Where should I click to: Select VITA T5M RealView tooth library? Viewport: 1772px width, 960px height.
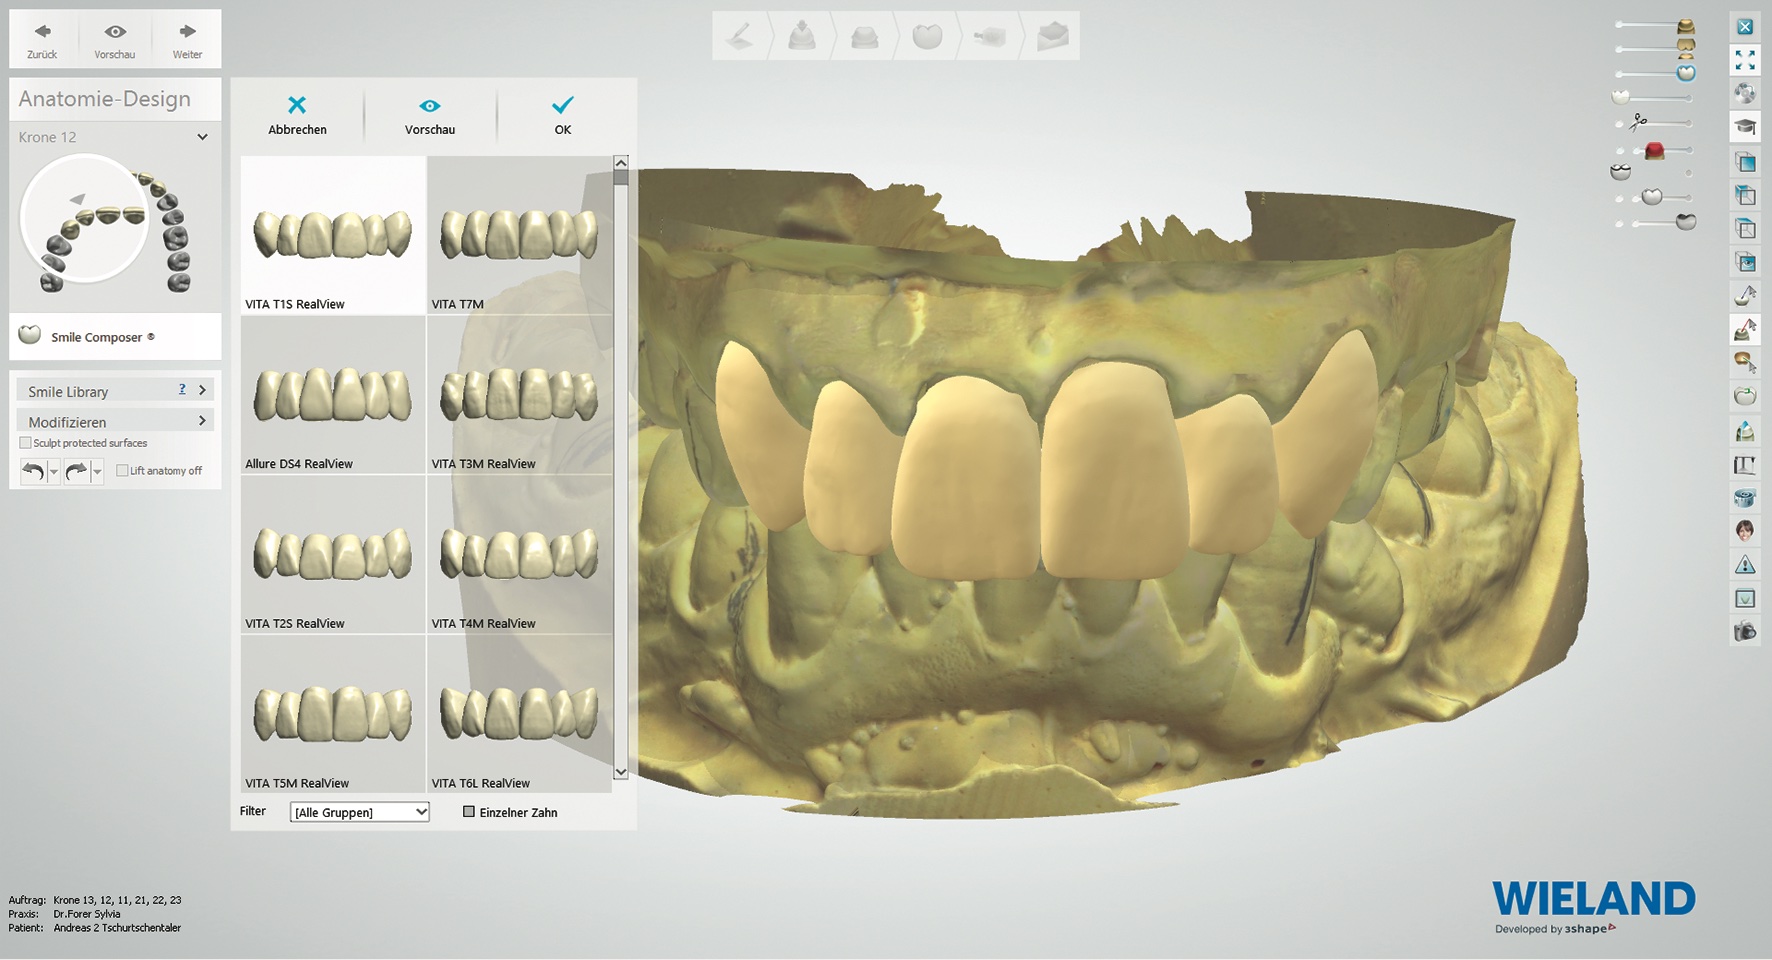[333, 714]
